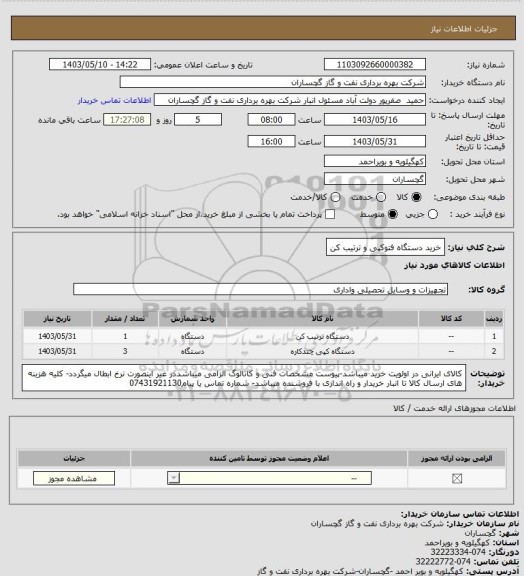Click the تاریخ نیاز column header
This screenshot has width=524, height=576.
57,318
